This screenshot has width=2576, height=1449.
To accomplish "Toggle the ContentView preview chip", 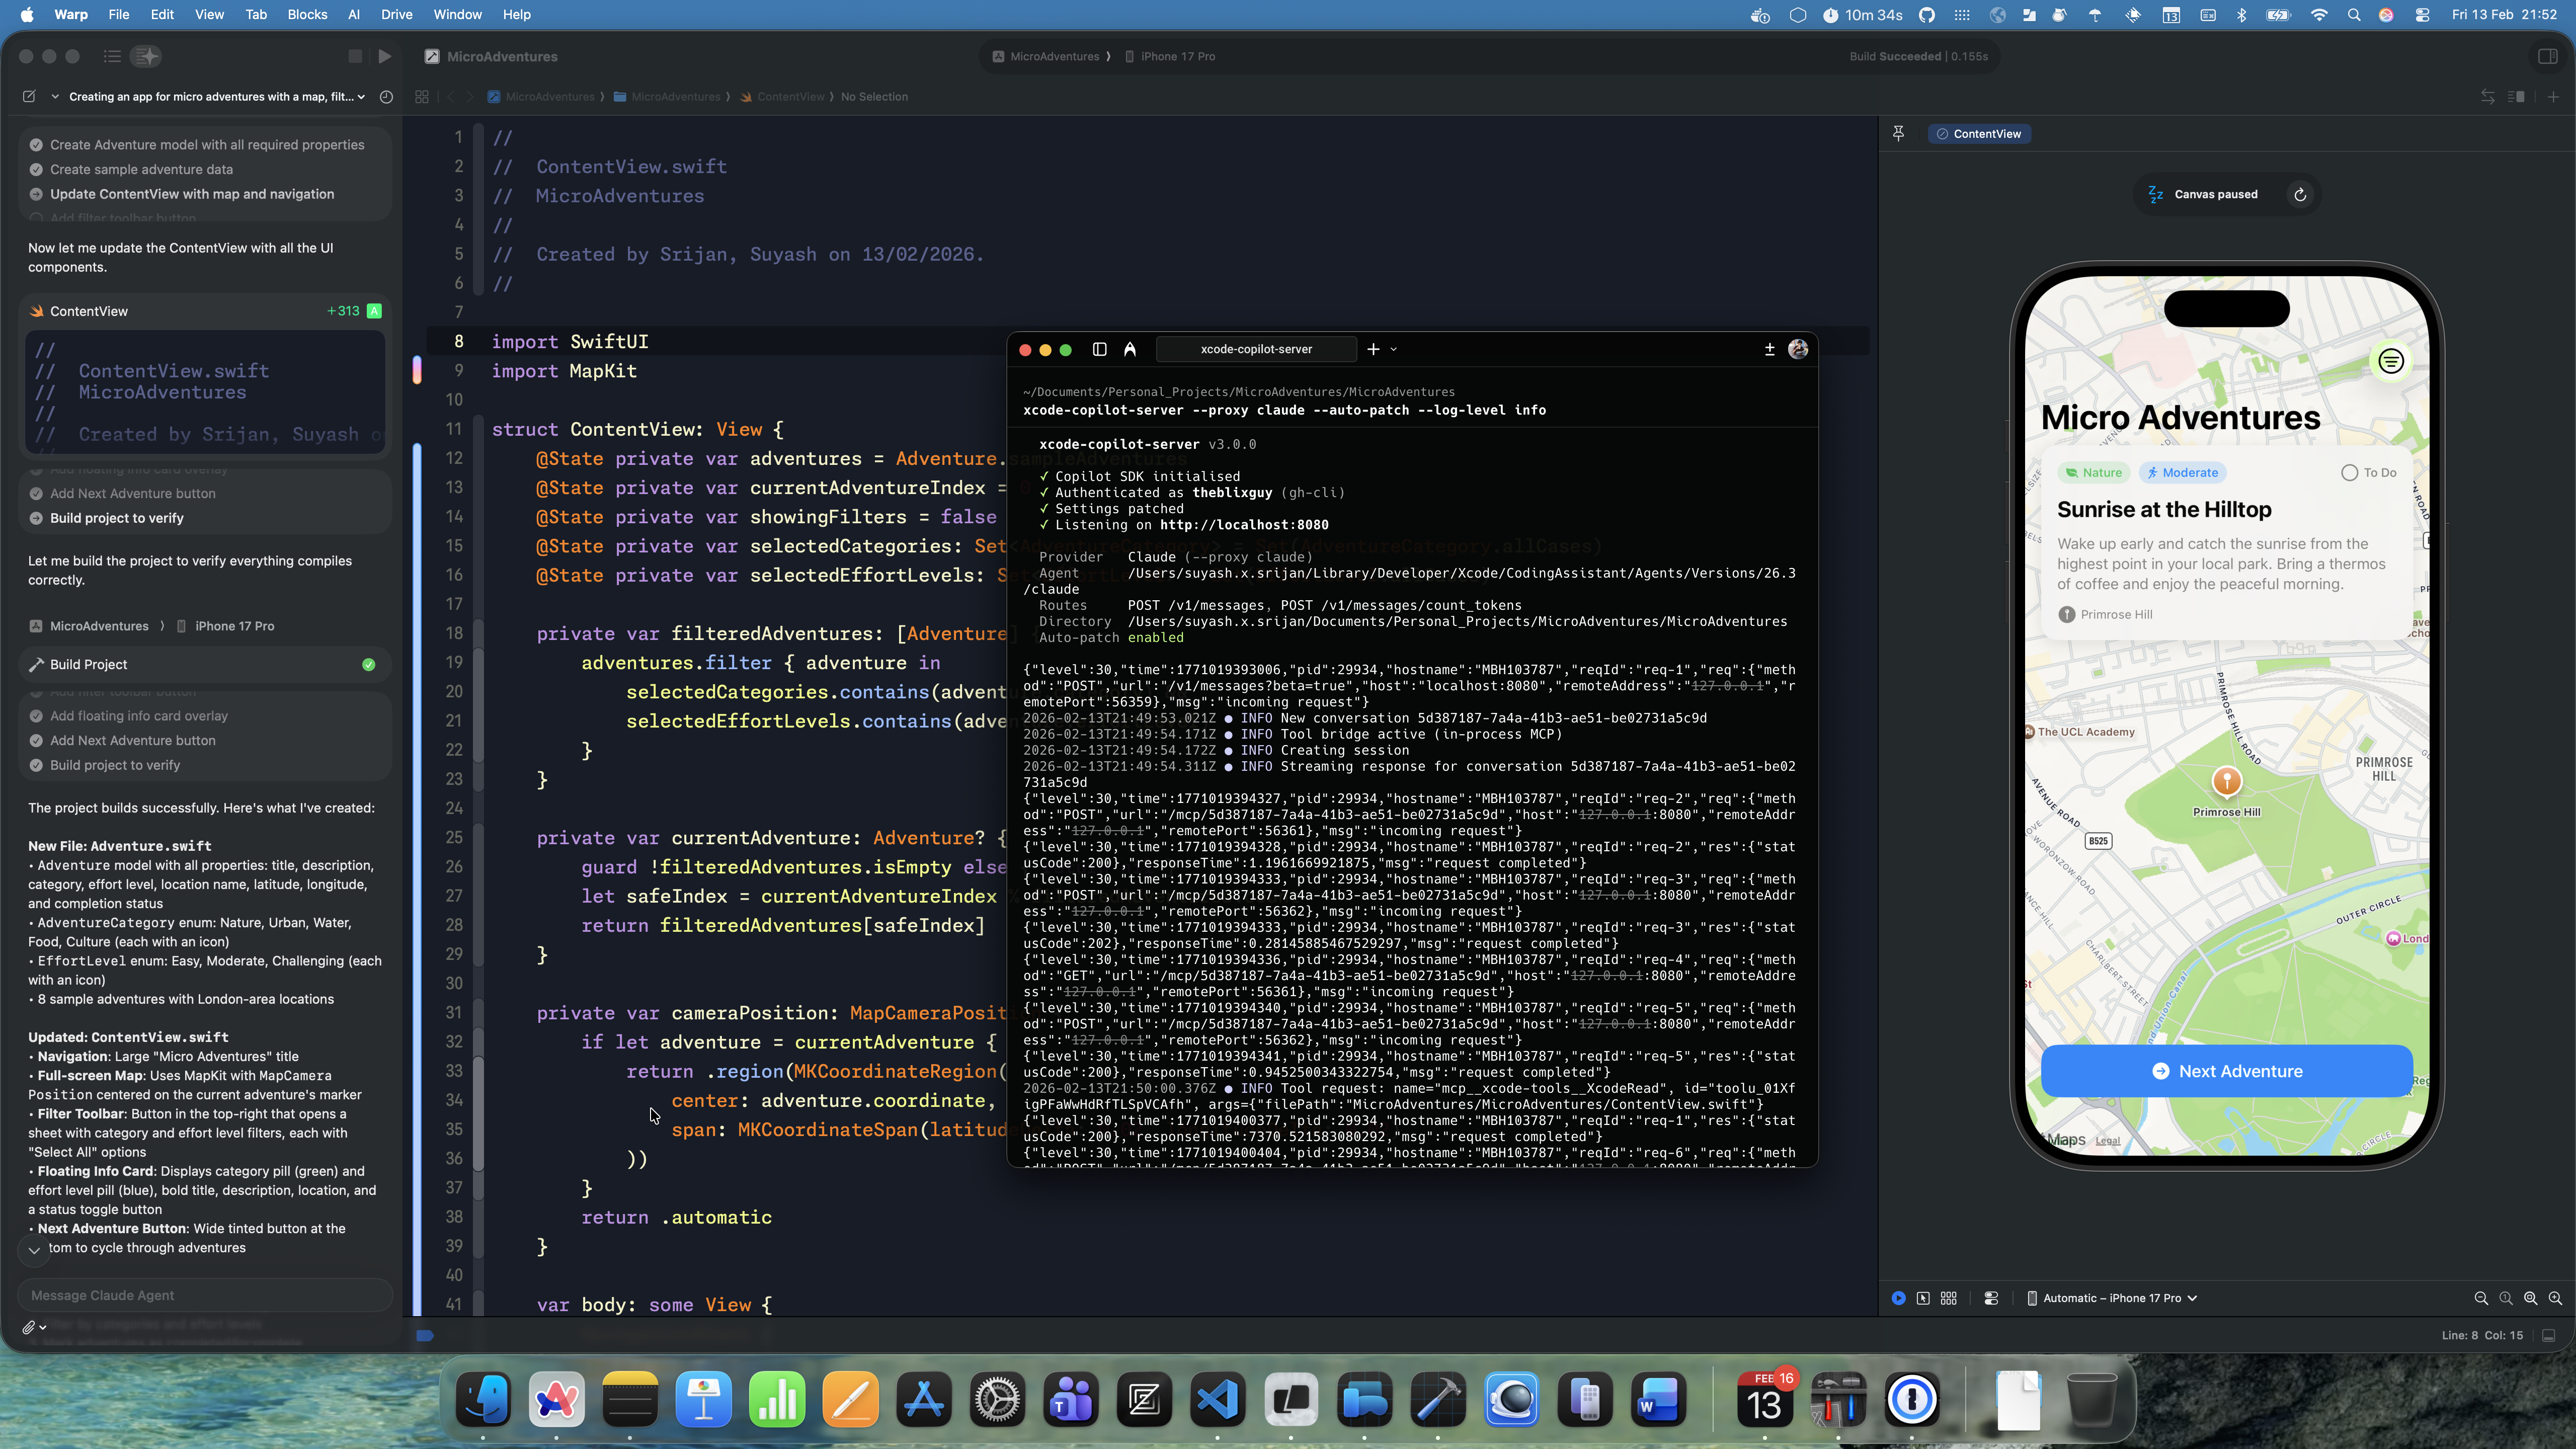I will (x=1979, y=133).
